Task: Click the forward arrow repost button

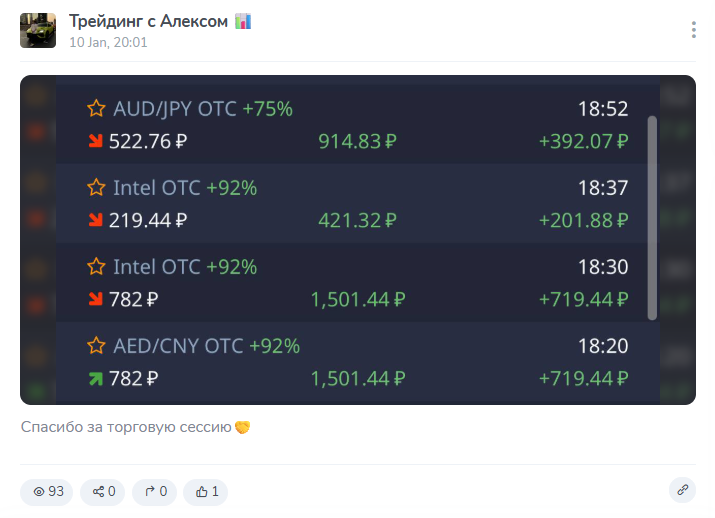Action: (x=155, y=491)
